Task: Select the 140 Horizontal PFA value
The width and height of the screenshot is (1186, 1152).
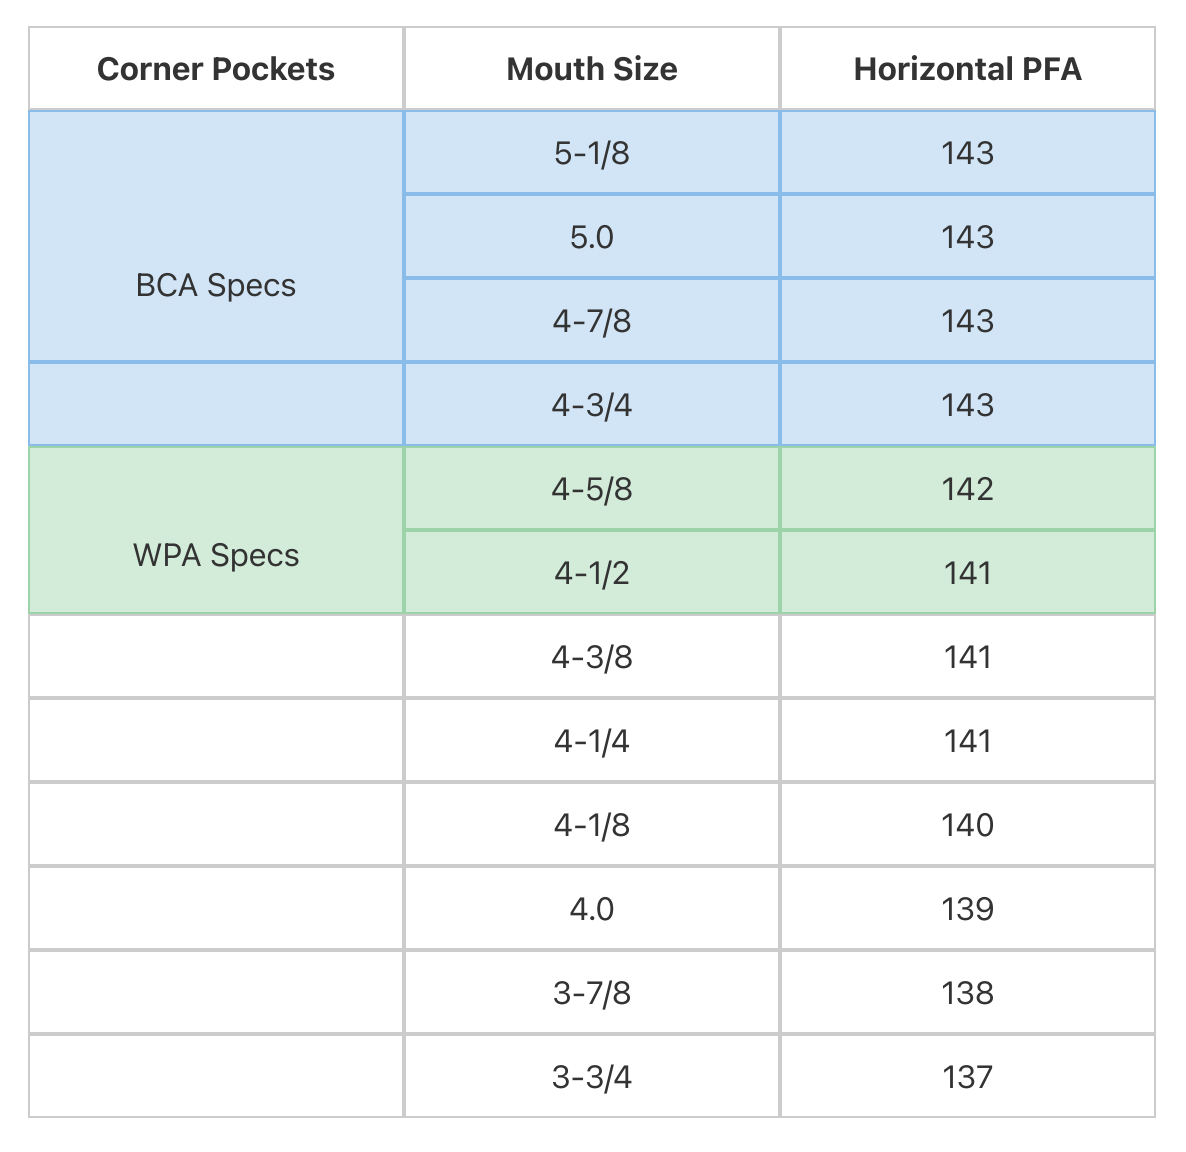Action: pos(967,825)
